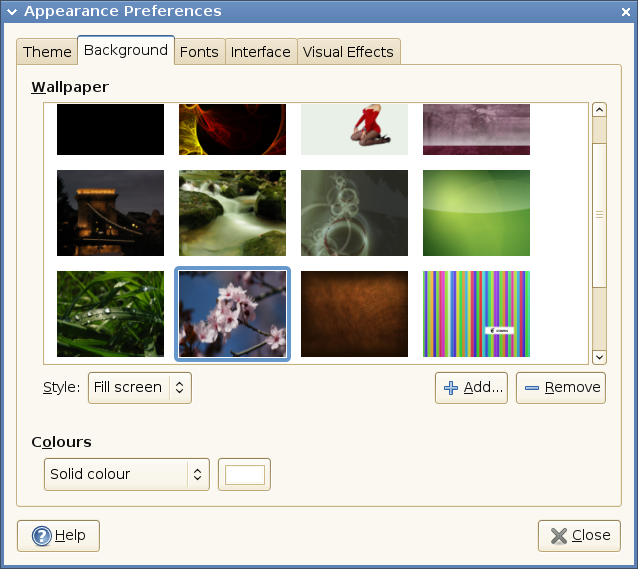Select the cherry blossom wallpaper

click(232, 314)
